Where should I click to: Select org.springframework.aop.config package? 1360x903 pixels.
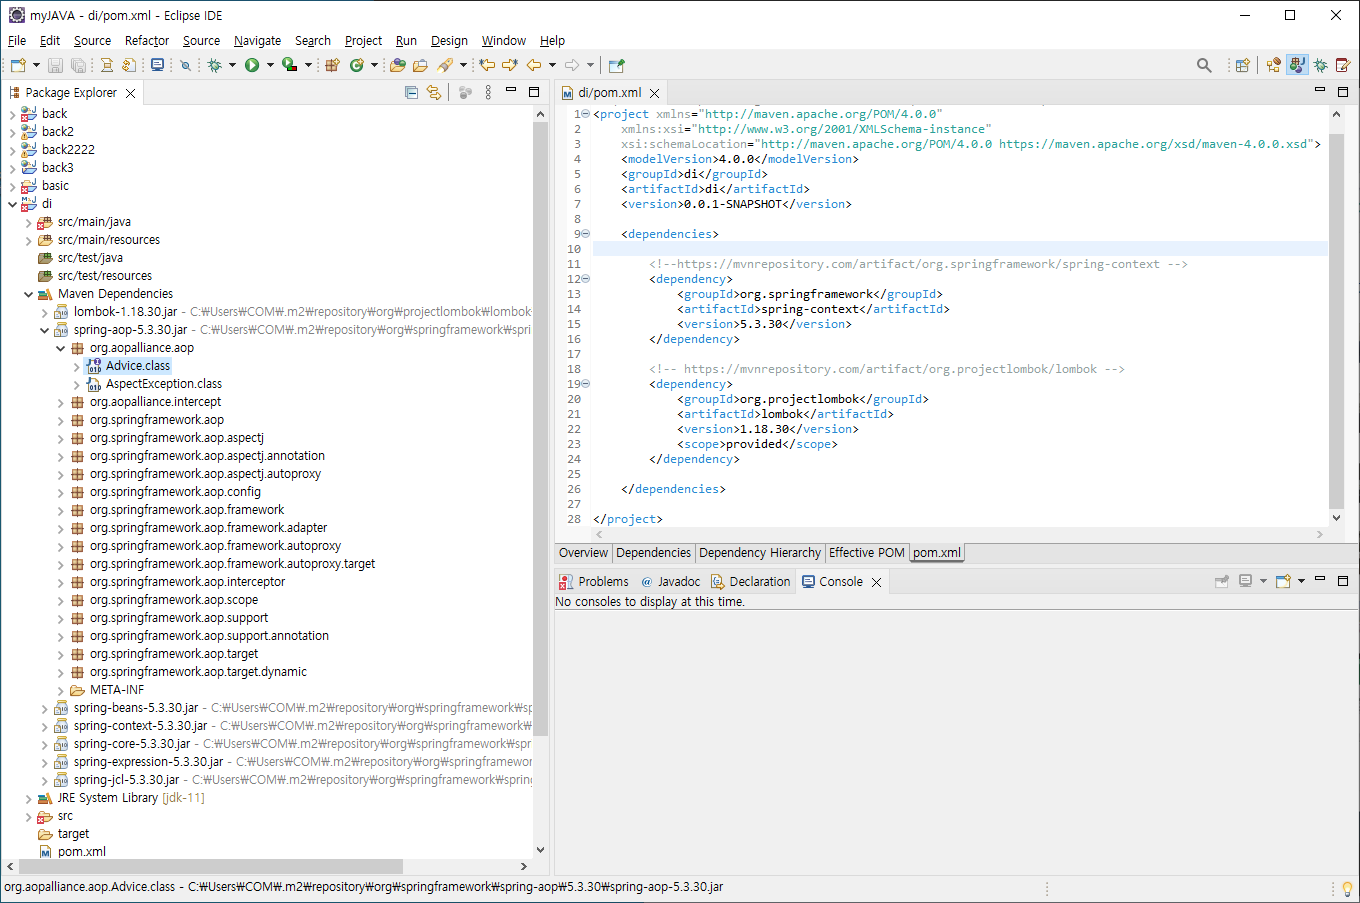[175, 492]
